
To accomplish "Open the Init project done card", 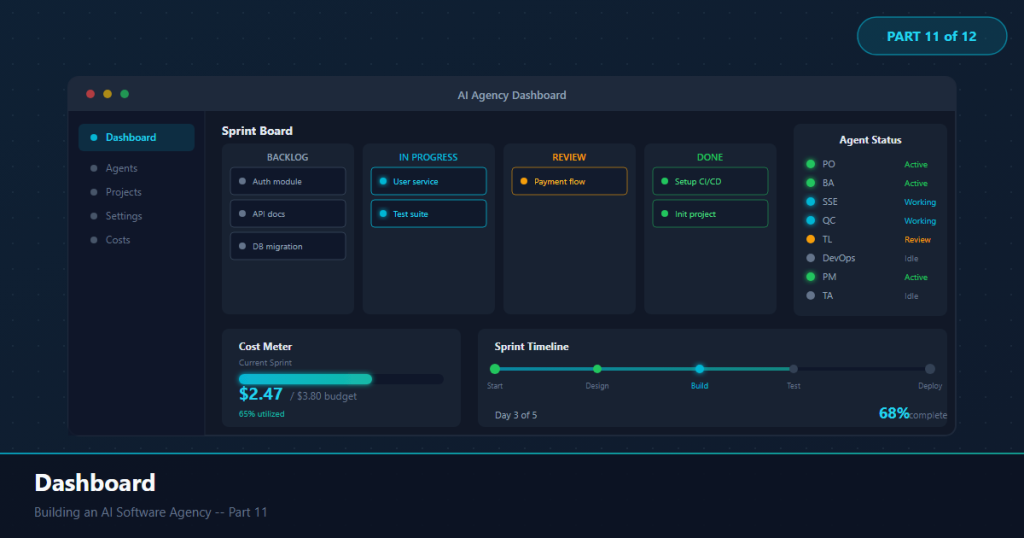I will 710,214.
